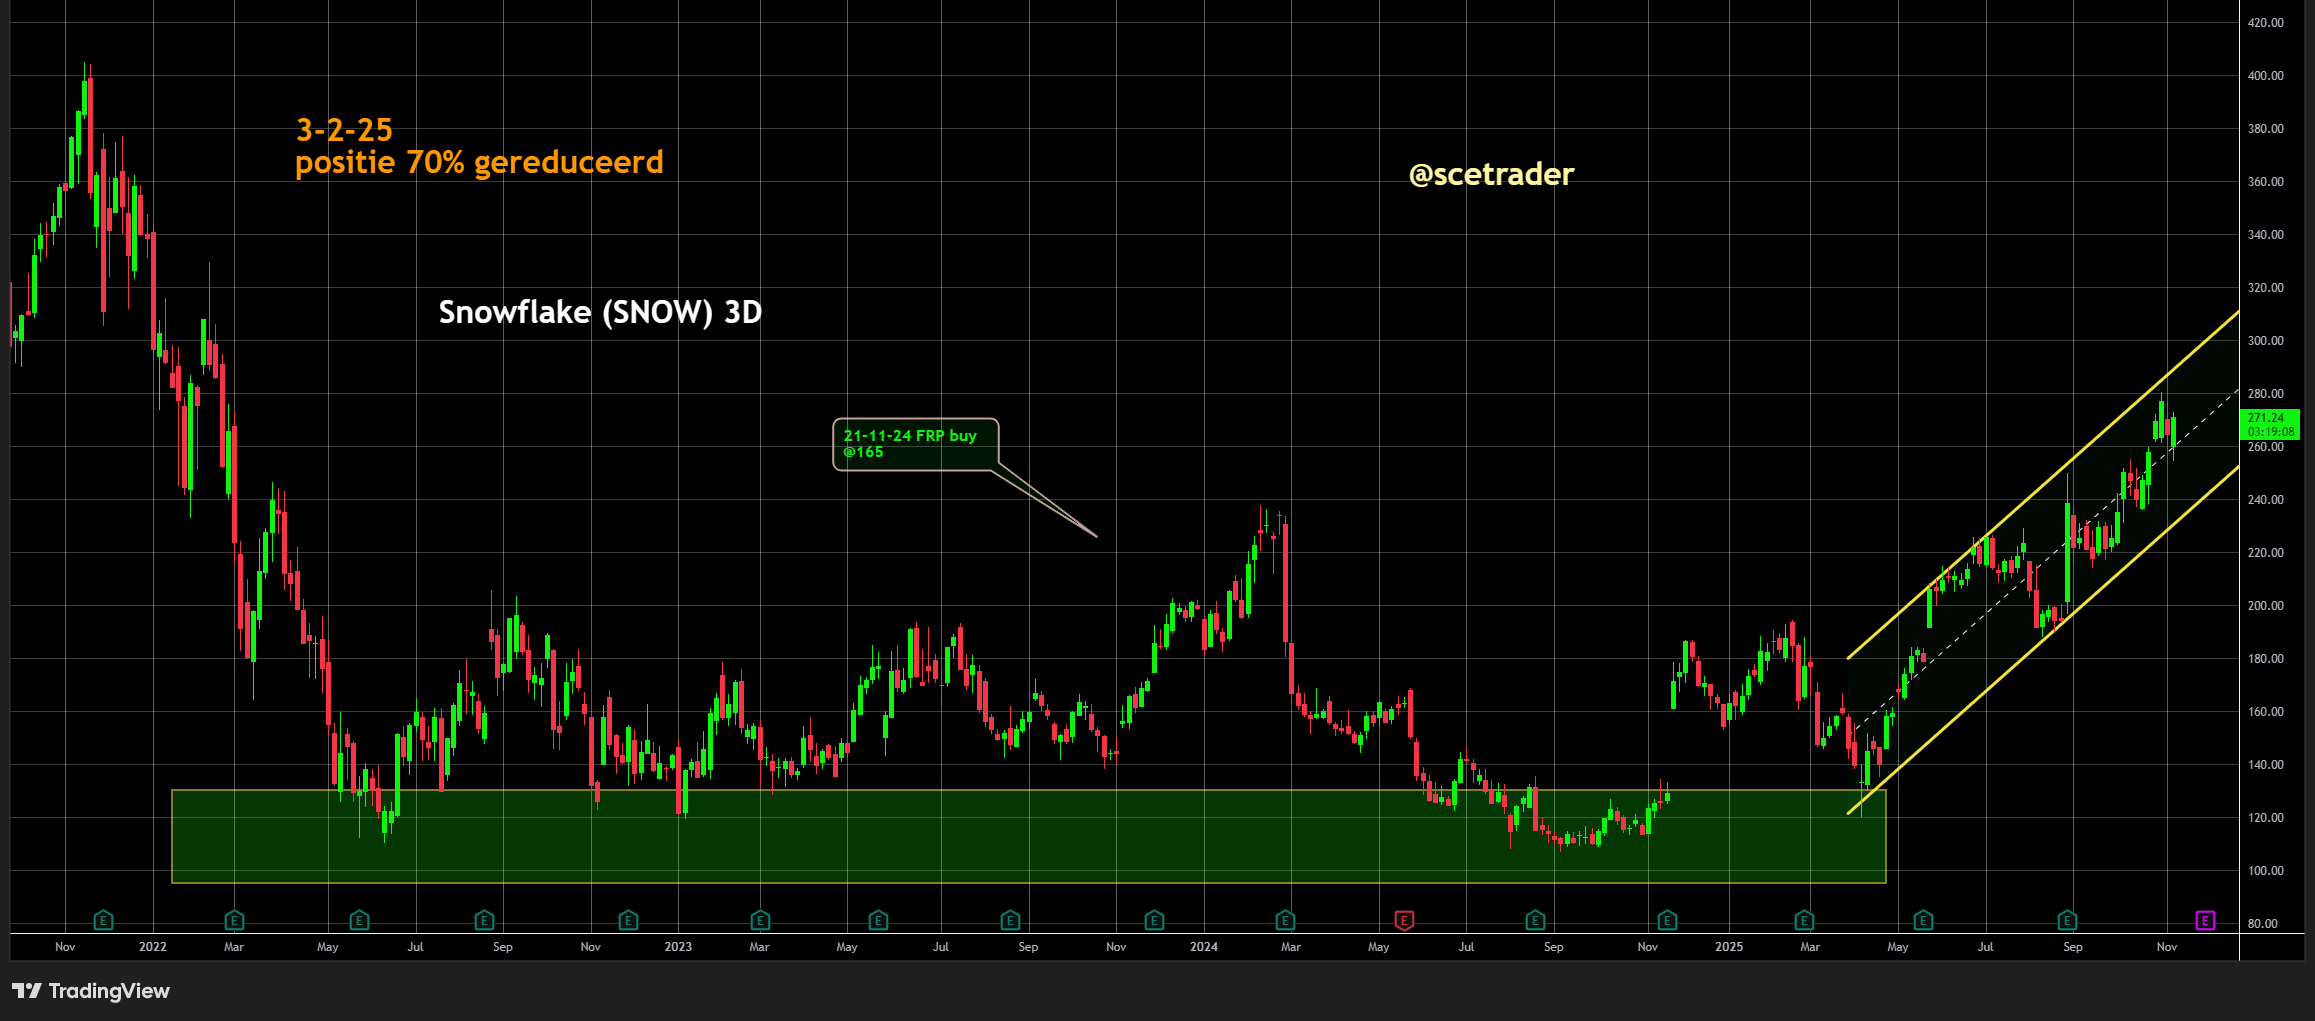Click the 2024 label on time axis
This screenshot has width=2315, height=1021.
point(1203,947)
